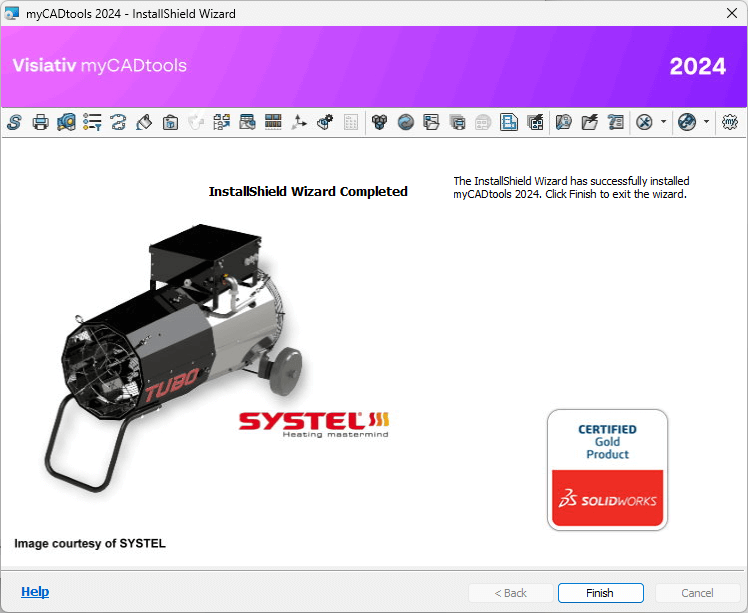Click the blue S icon in toolbar
This screenshot has height=613, width=748.
[14, 122]
